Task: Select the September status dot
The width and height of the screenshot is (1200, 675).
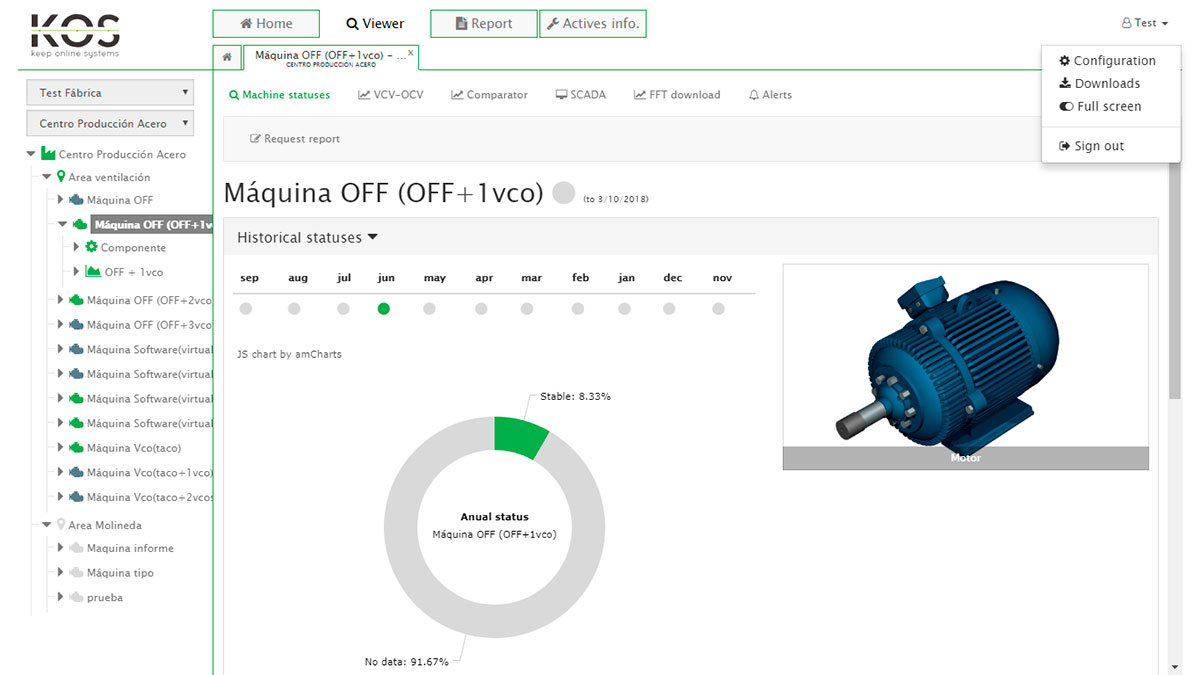Action: pos(246,309)
